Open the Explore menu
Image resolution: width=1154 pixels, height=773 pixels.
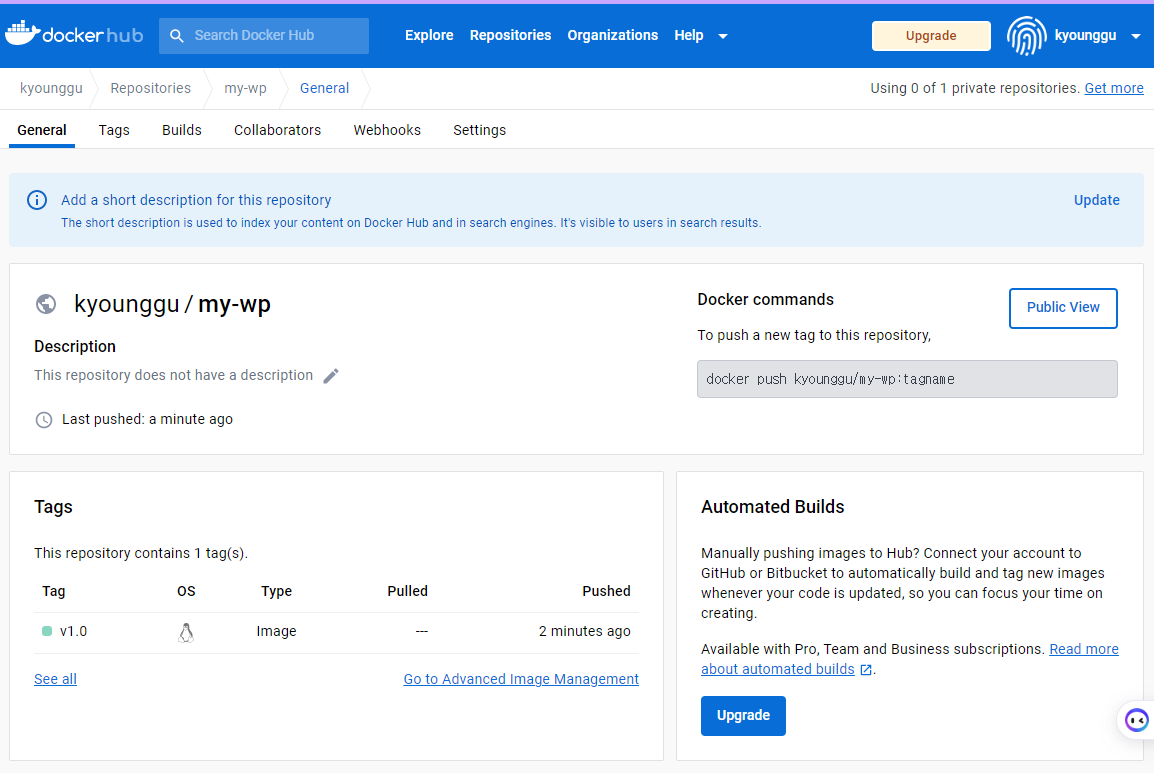(x=429, y=35)
